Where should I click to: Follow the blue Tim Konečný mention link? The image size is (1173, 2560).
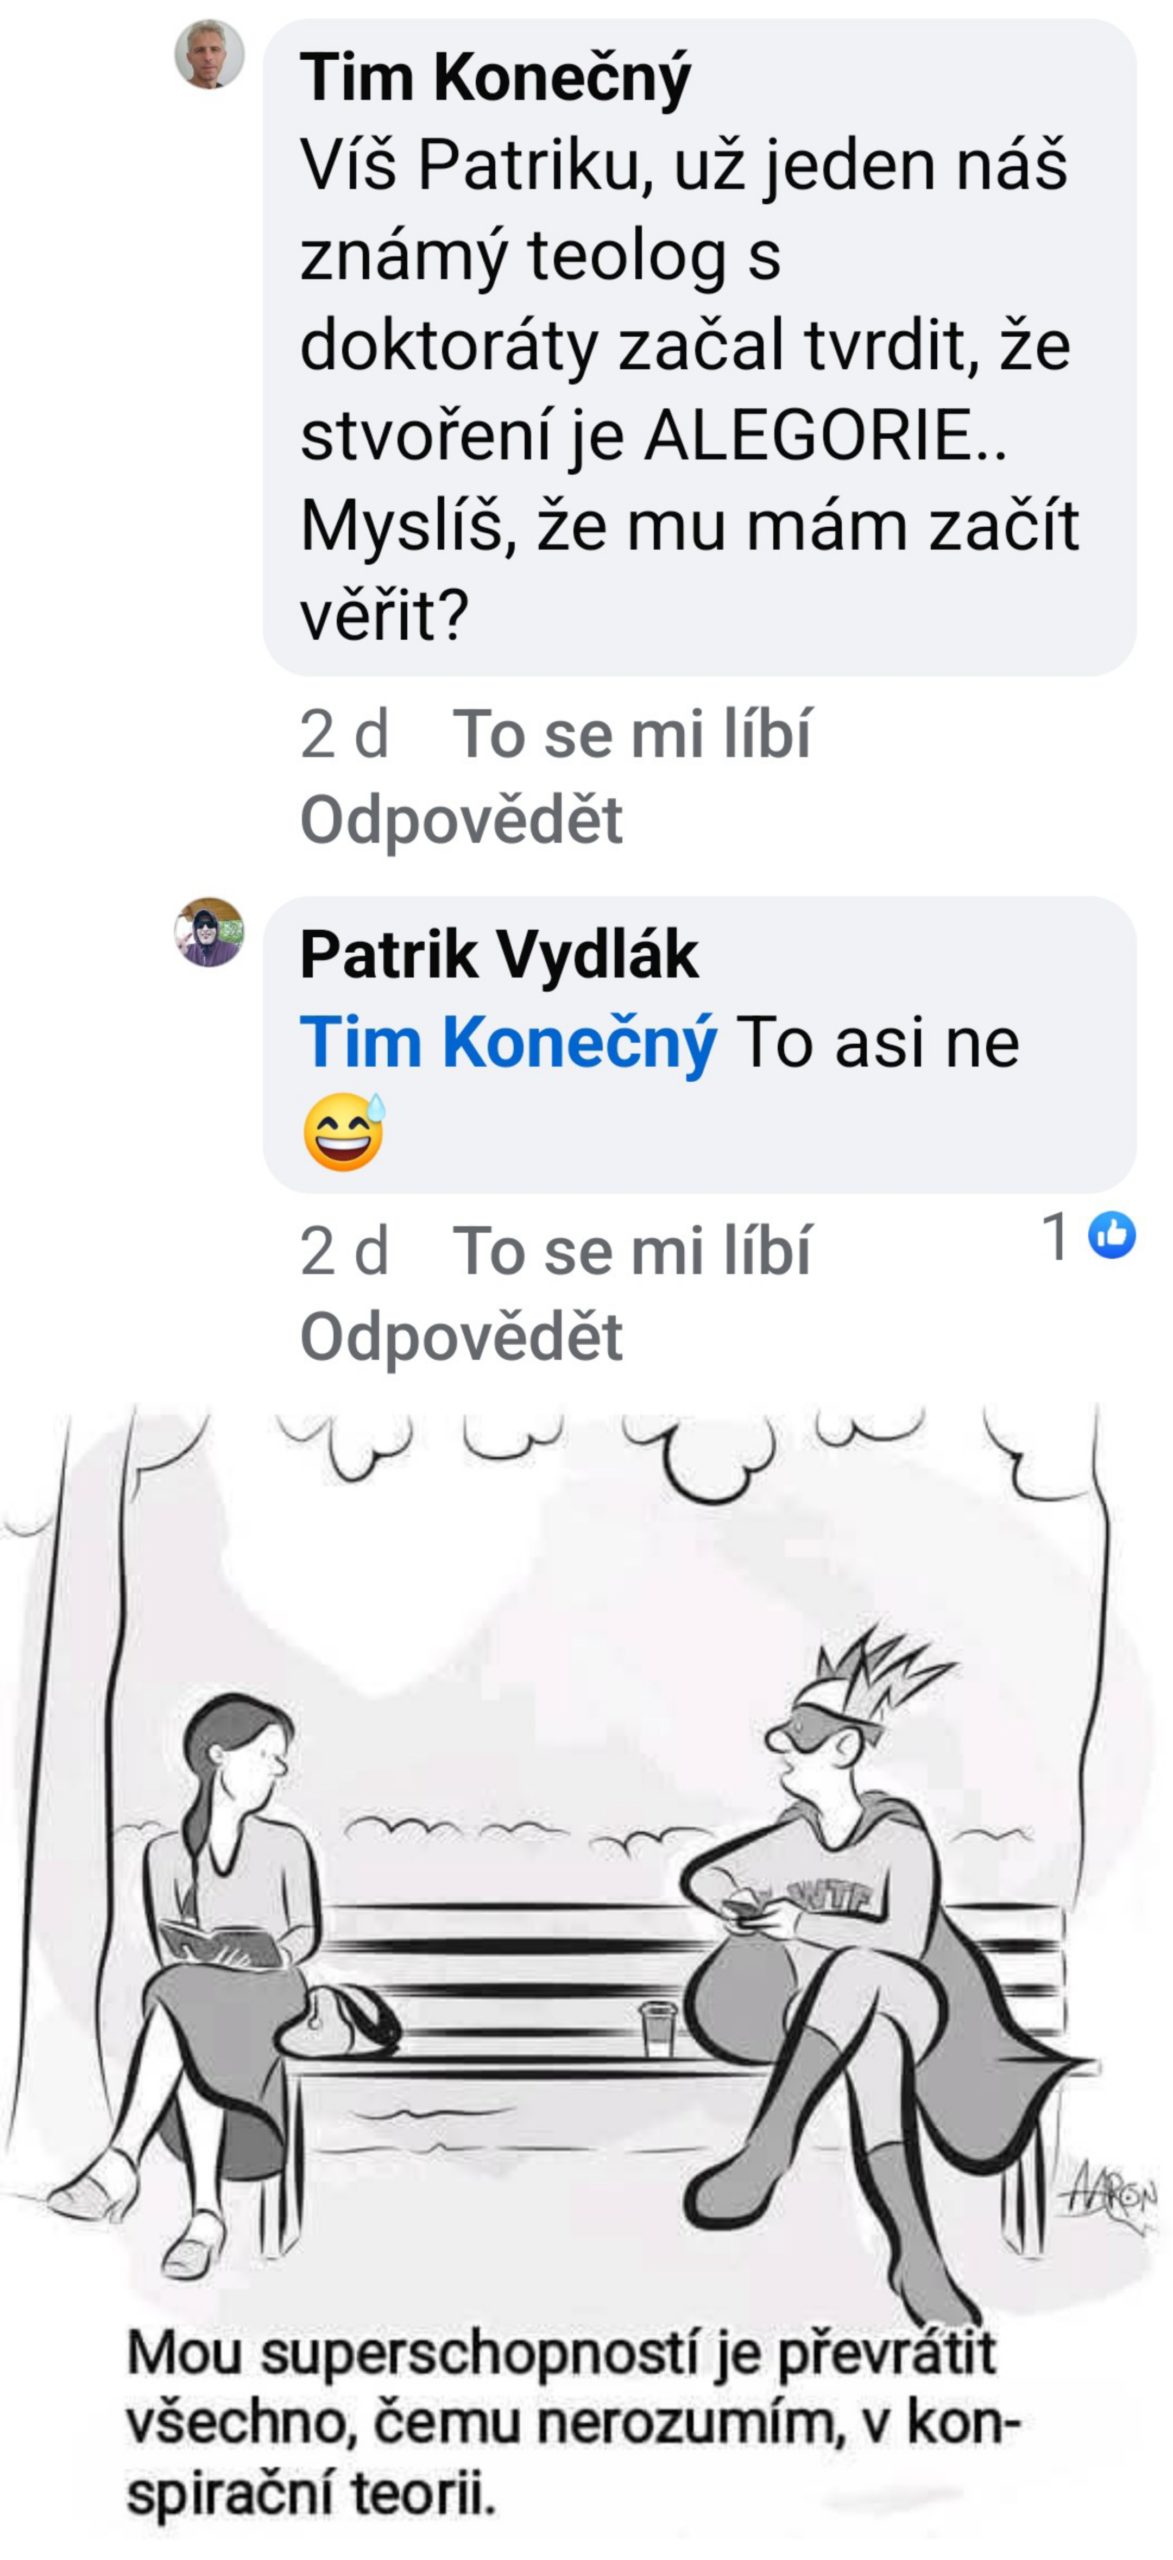pos(508,1042)
